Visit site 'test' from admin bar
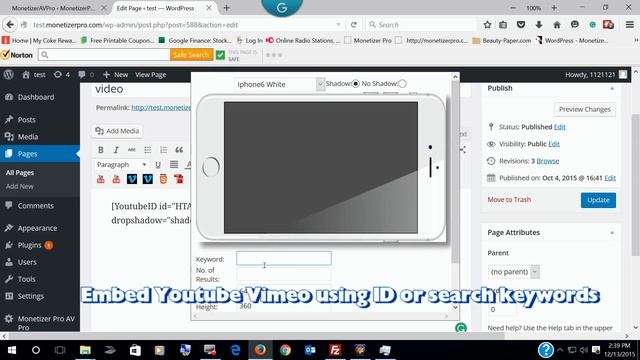 (34, 75)
